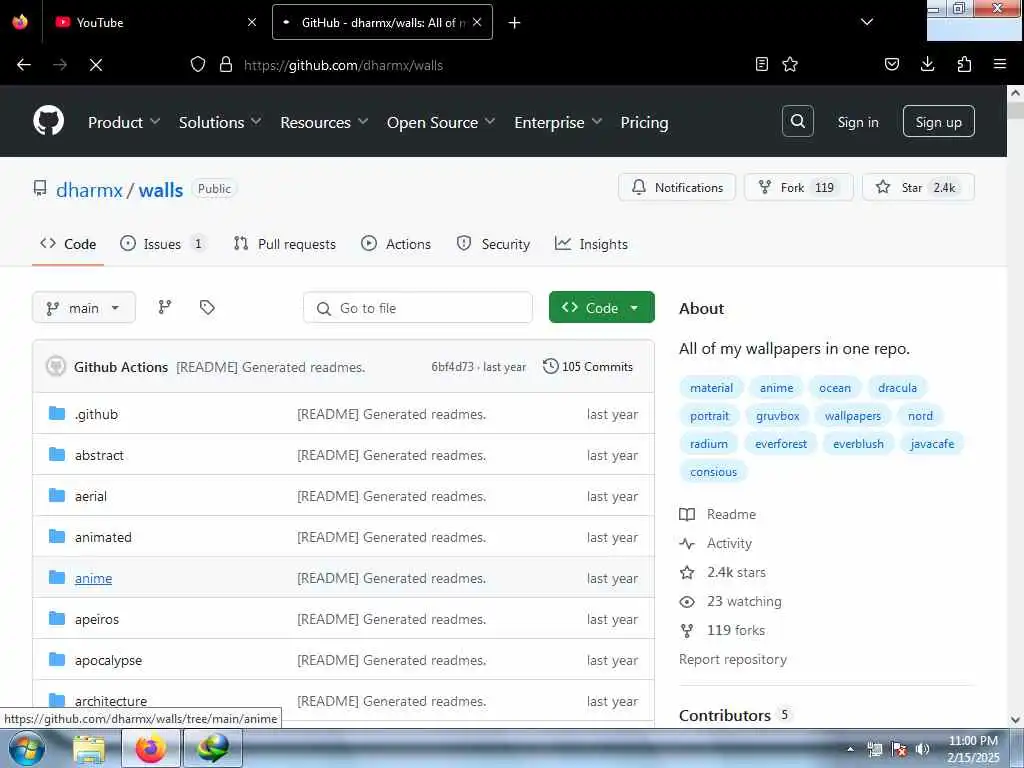Viewport: 1024px width, 768px height.
Task: Open the GitHub search magnifier button
Action: click(x=797, y=121)
